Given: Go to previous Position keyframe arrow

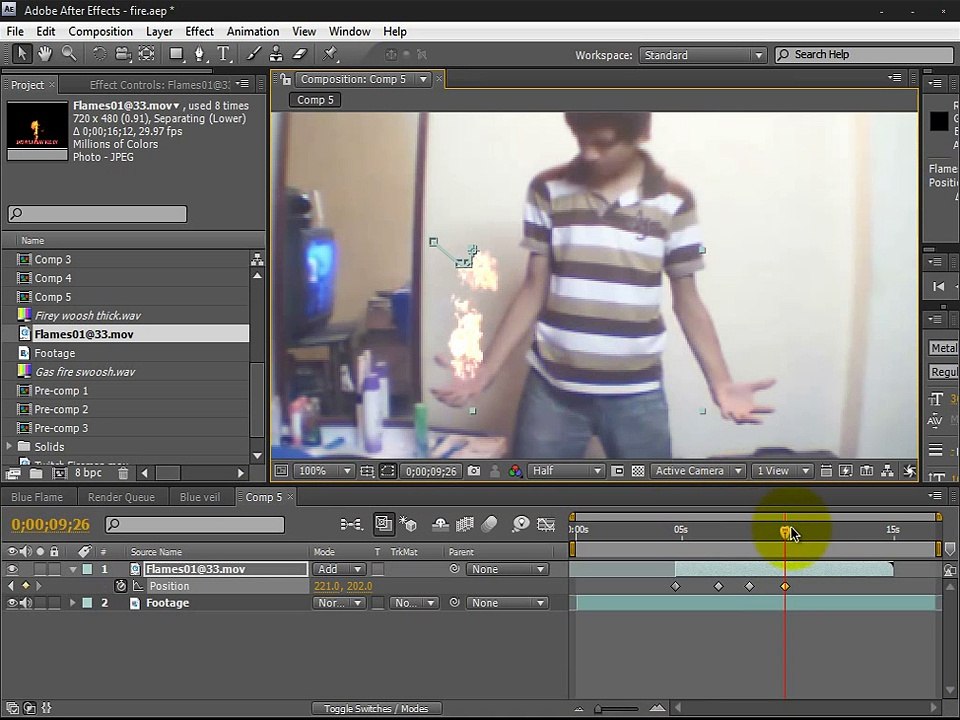Looking at the screenshot, I should (x=11, y=586).
